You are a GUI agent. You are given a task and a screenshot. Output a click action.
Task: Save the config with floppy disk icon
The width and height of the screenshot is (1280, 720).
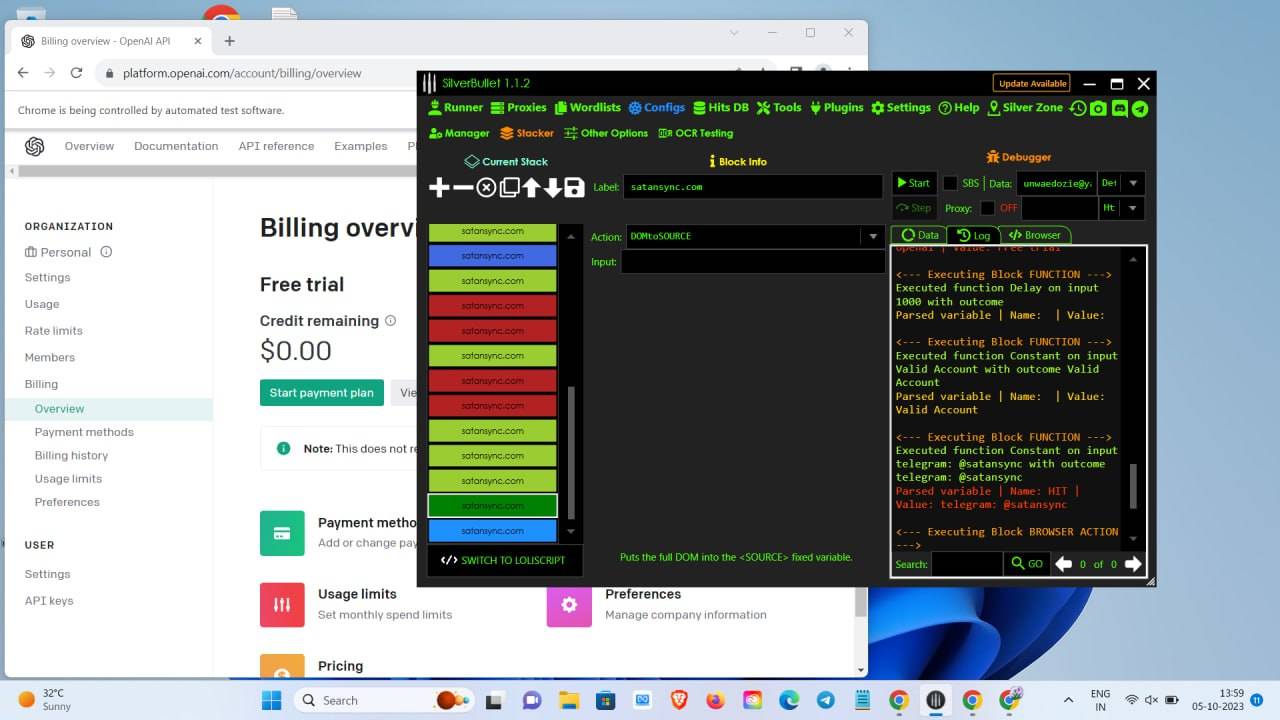574,187
